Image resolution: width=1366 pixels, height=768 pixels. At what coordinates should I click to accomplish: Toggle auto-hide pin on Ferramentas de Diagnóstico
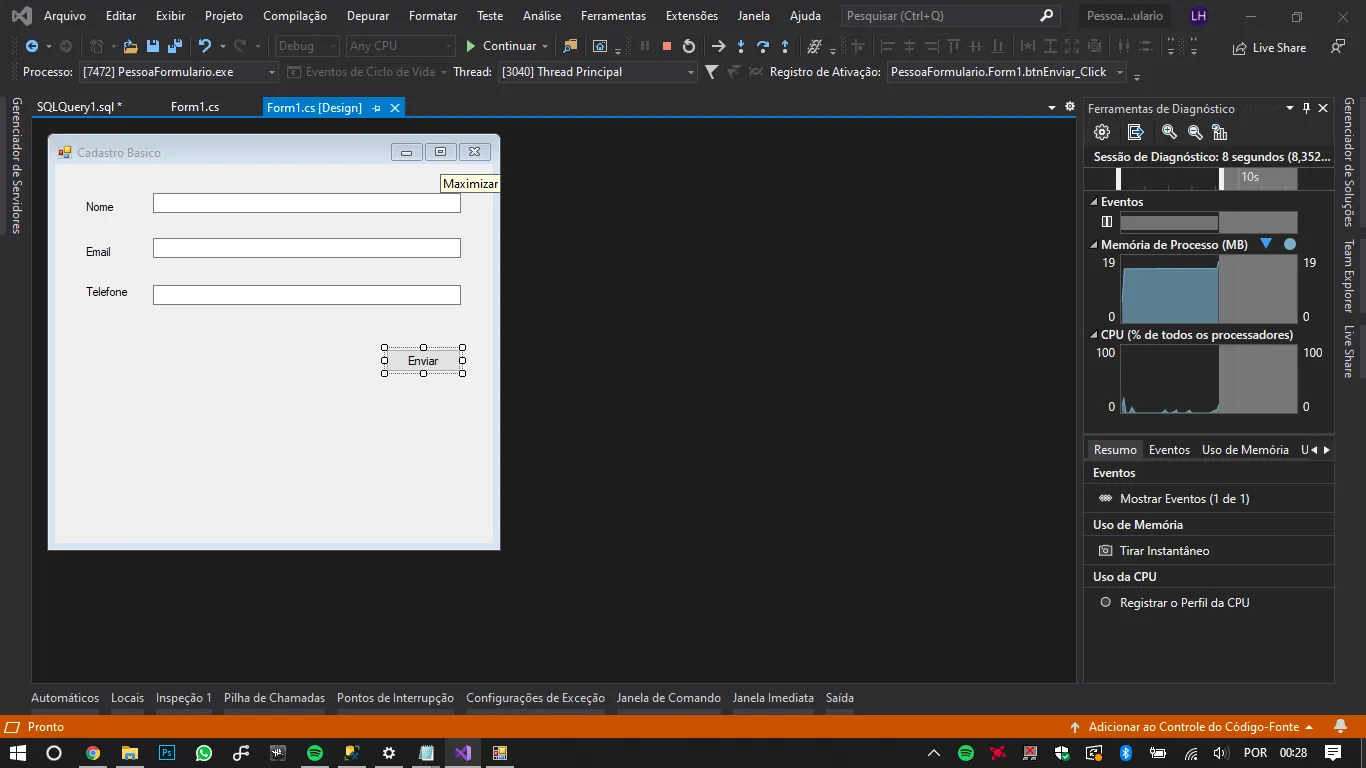(x=1306, y=108)
